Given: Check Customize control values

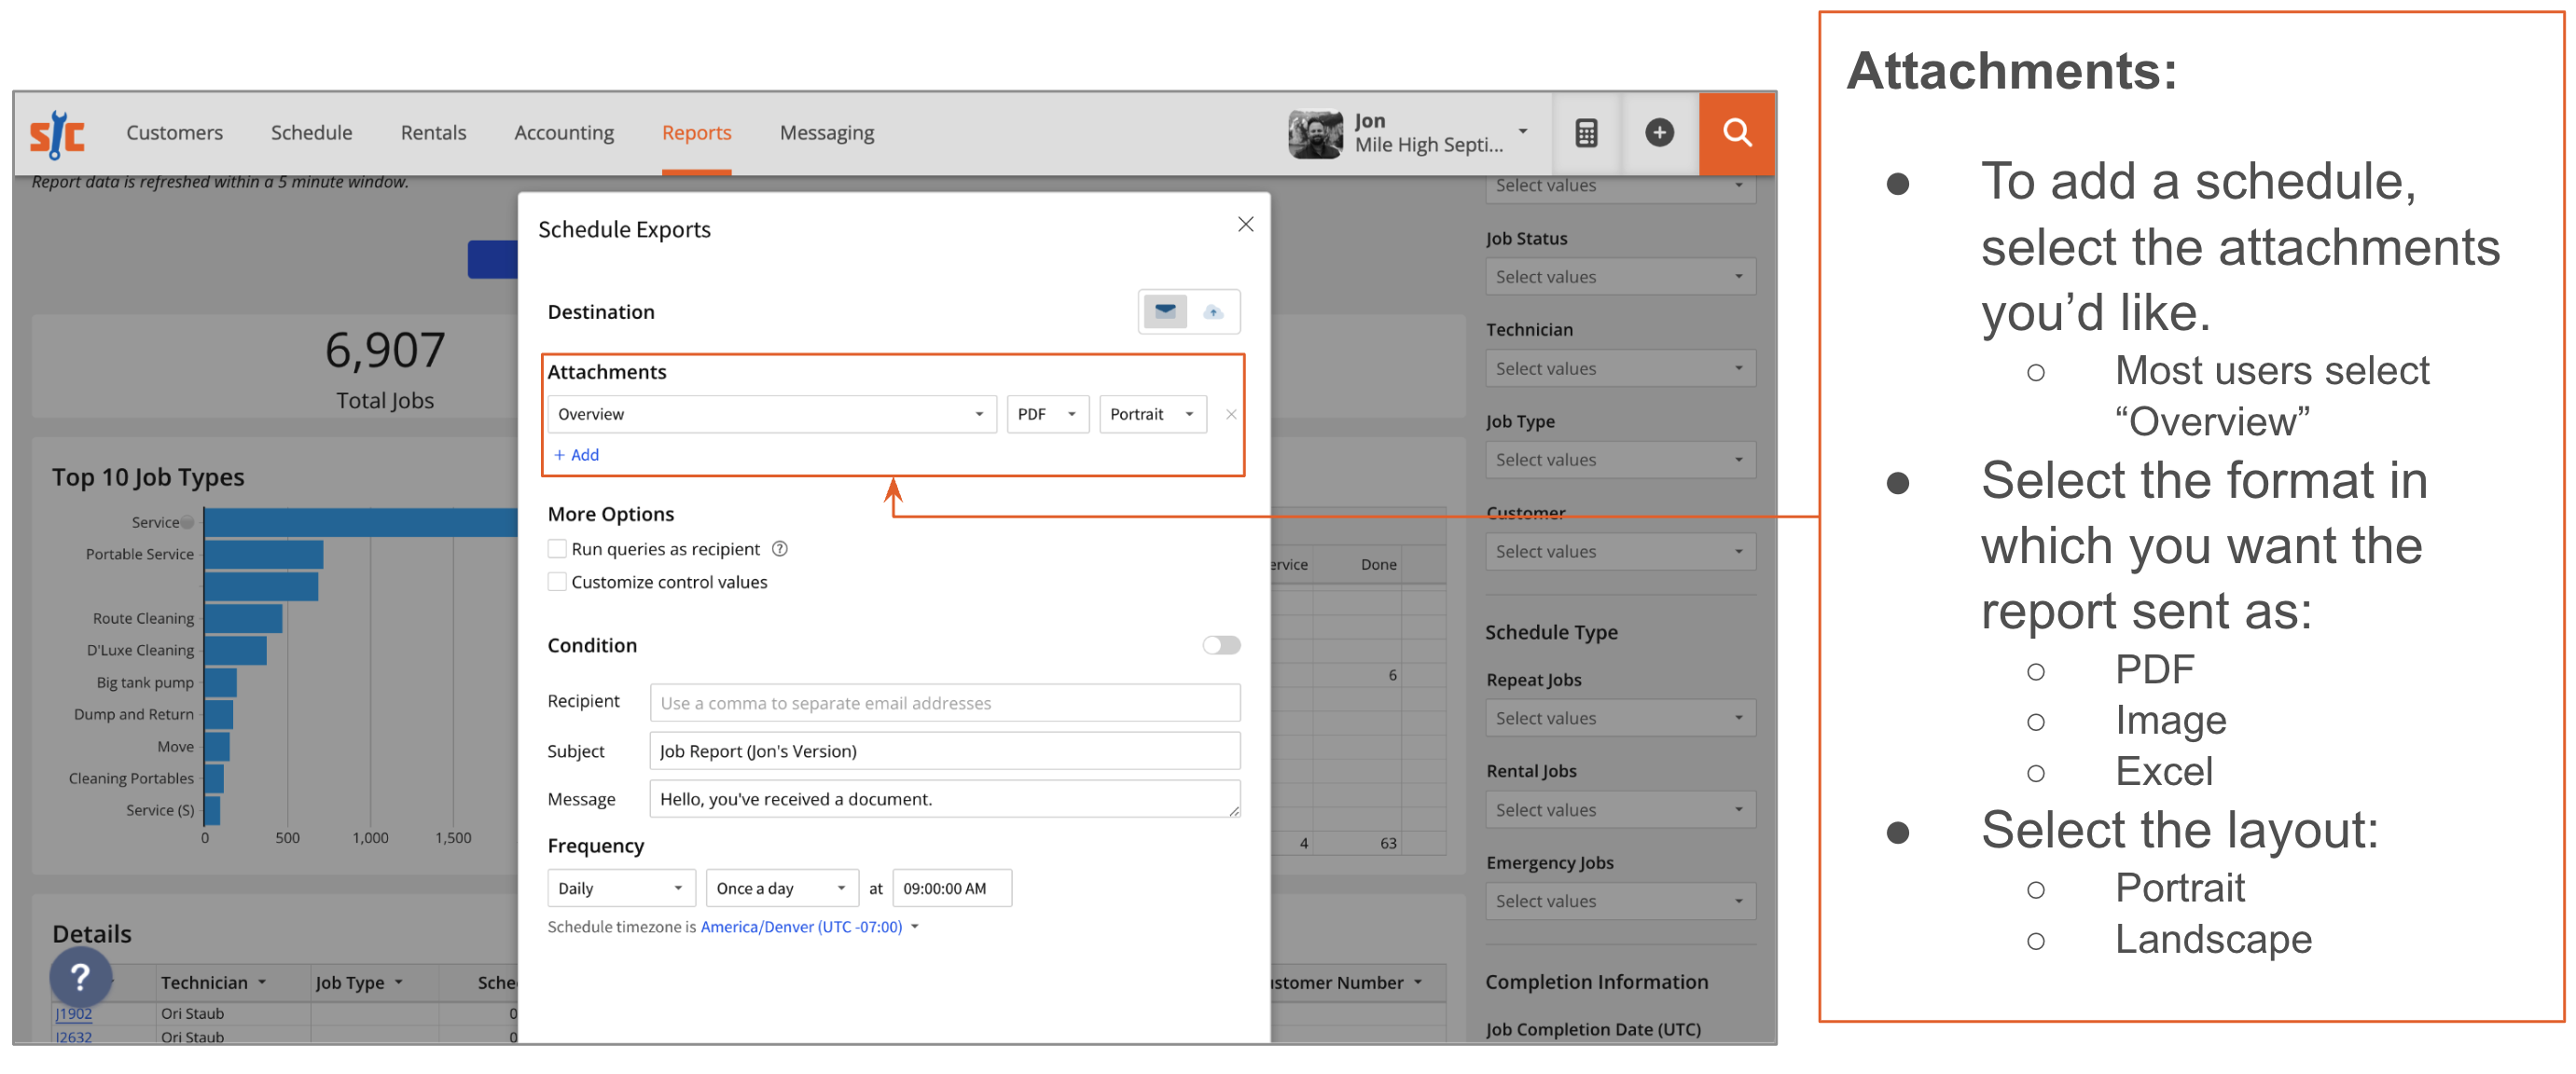Looking at the screenshot, I should [557, 581].
